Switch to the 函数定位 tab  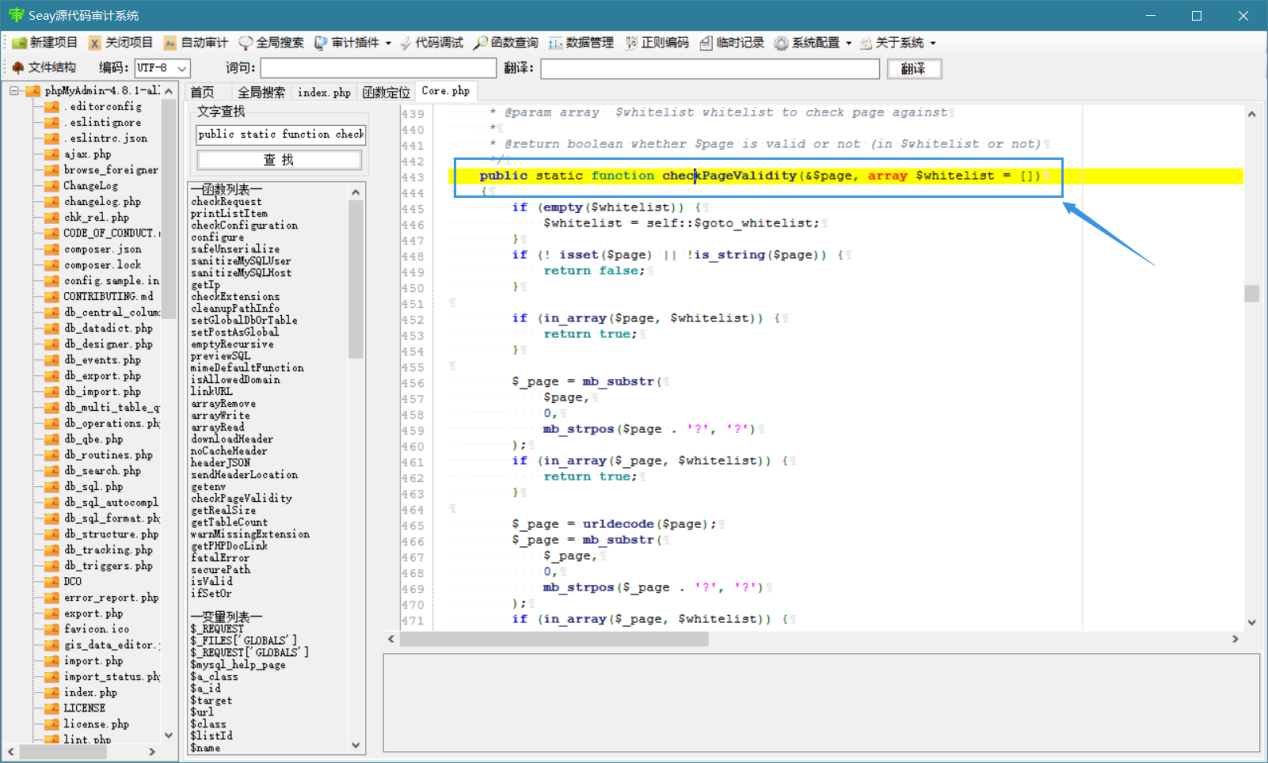[386, 92]
